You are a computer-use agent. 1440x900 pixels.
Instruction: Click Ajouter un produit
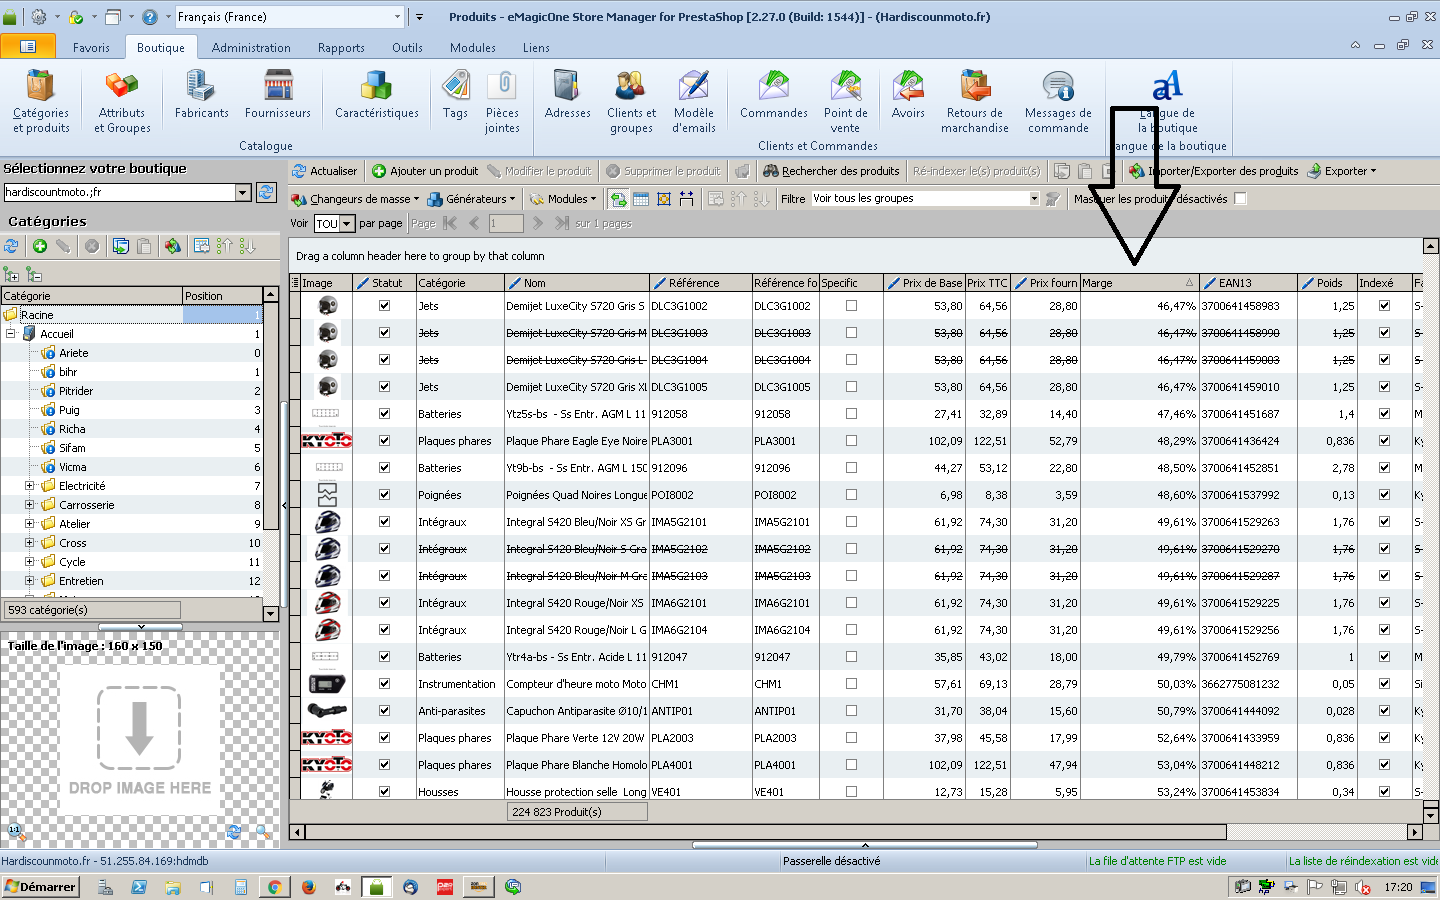point(425,171)
